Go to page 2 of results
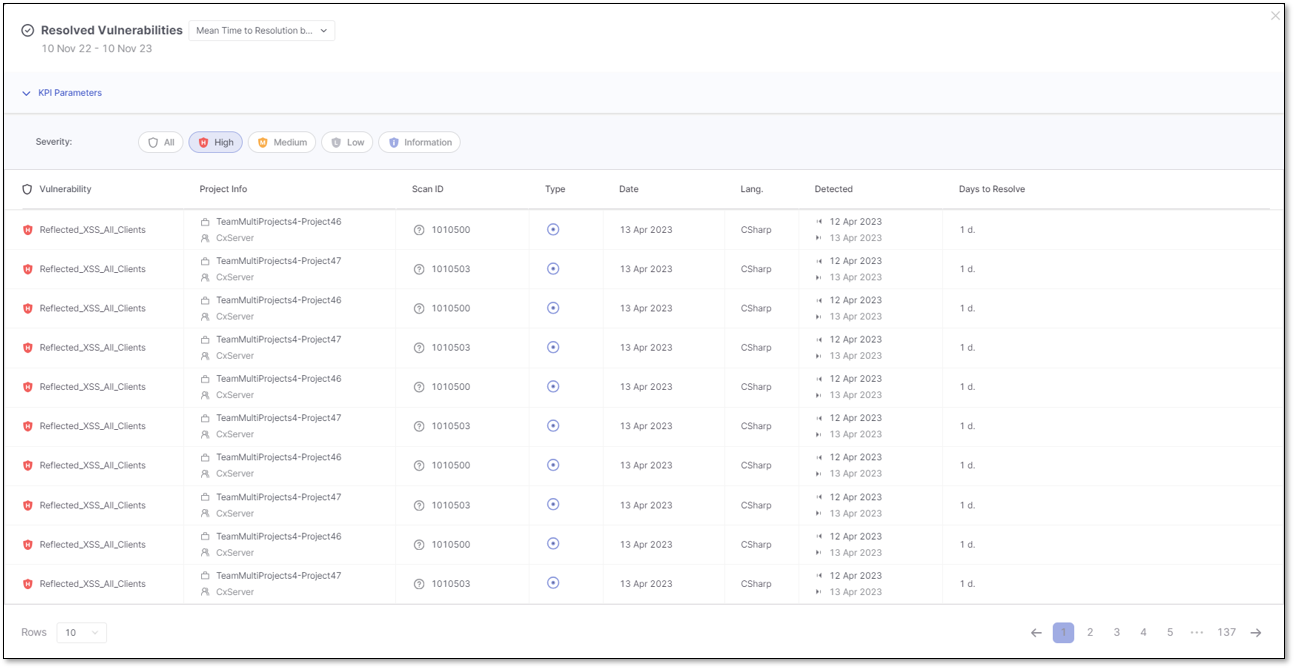 pyautogui.click(x=1090, y=633)
